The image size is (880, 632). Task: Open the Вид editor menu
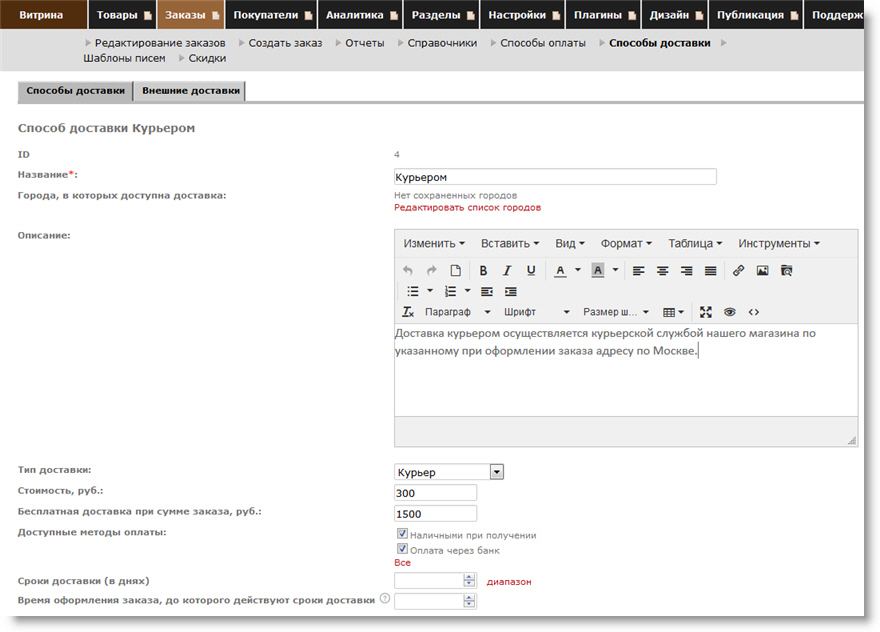point(570,244)
